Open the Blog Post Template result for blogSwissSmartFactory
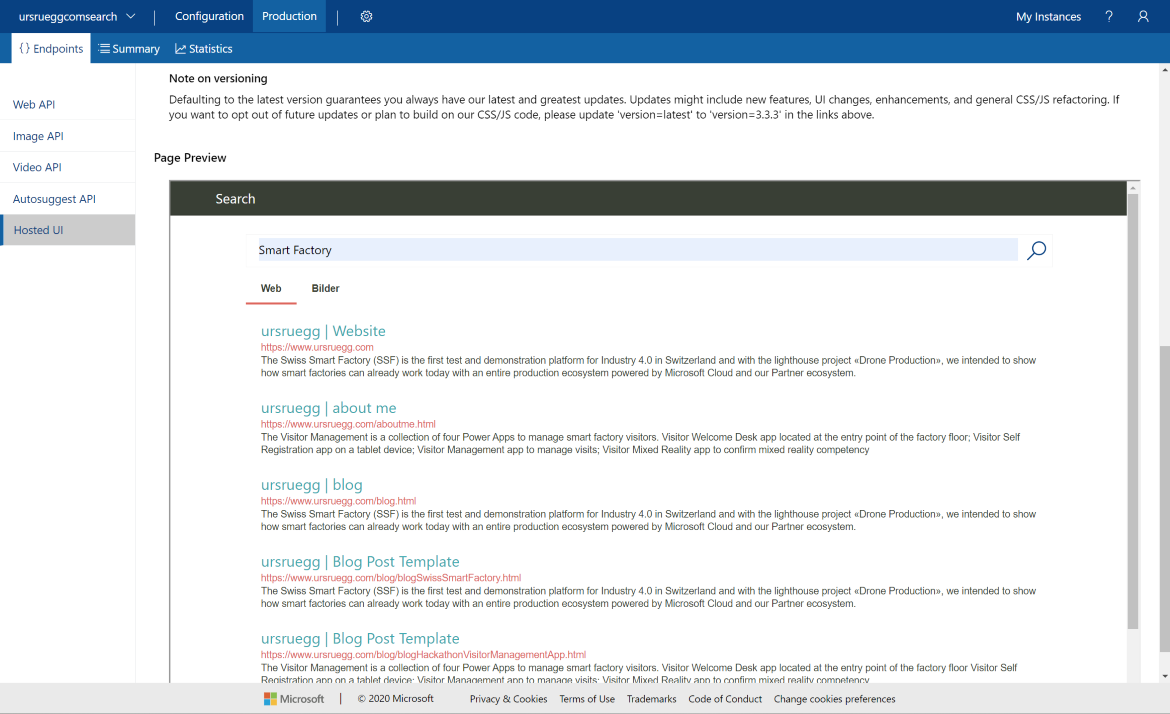Viewport: 1170px width, 714px height. [x=360, y=562]
